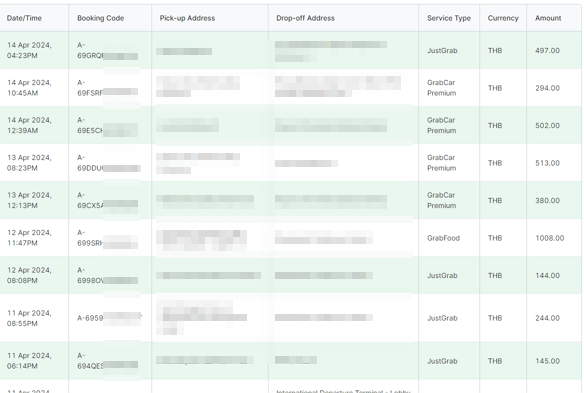Click the Service Type column header
584x393 pixels.
(x=449, y=18)
